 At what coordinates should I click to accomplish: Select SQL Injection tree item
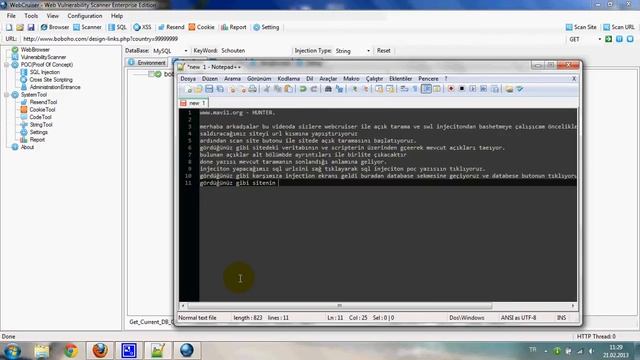click(x=44, y=72)
